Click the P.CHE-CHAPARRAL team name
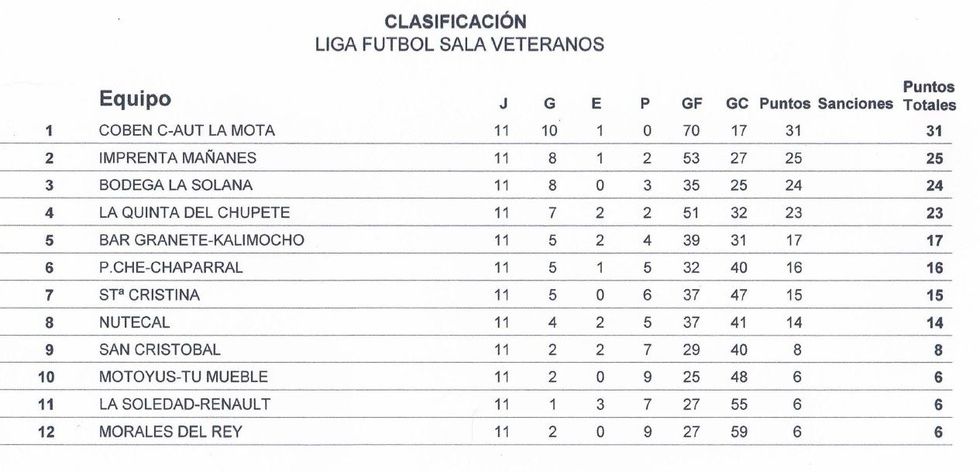The width and height of the screenshot is (980, 472). (170, 267)
